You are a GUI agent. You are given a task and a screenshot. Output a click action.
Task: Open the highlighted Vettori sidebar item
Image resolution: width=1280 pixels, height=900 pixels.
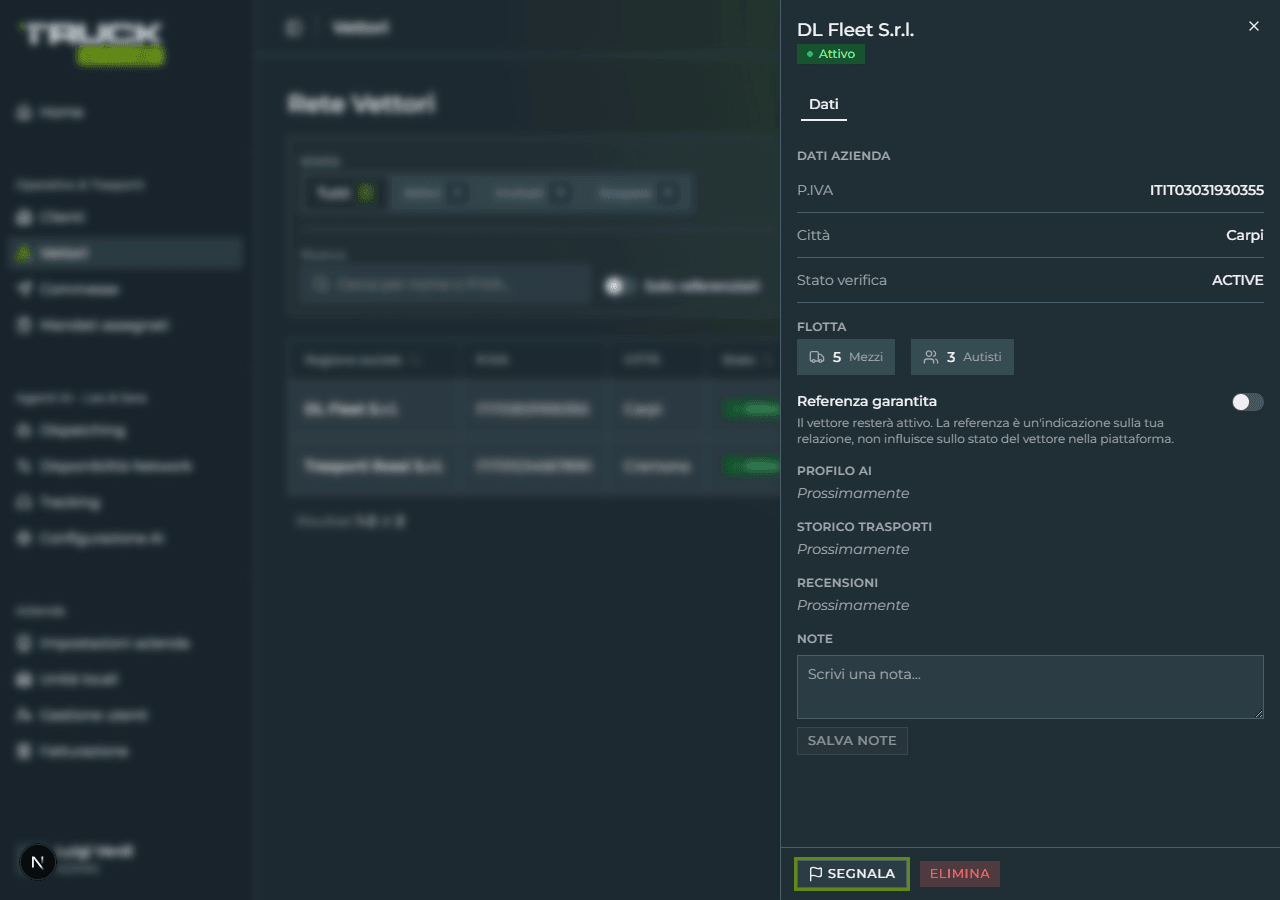(x=125, y=253)
